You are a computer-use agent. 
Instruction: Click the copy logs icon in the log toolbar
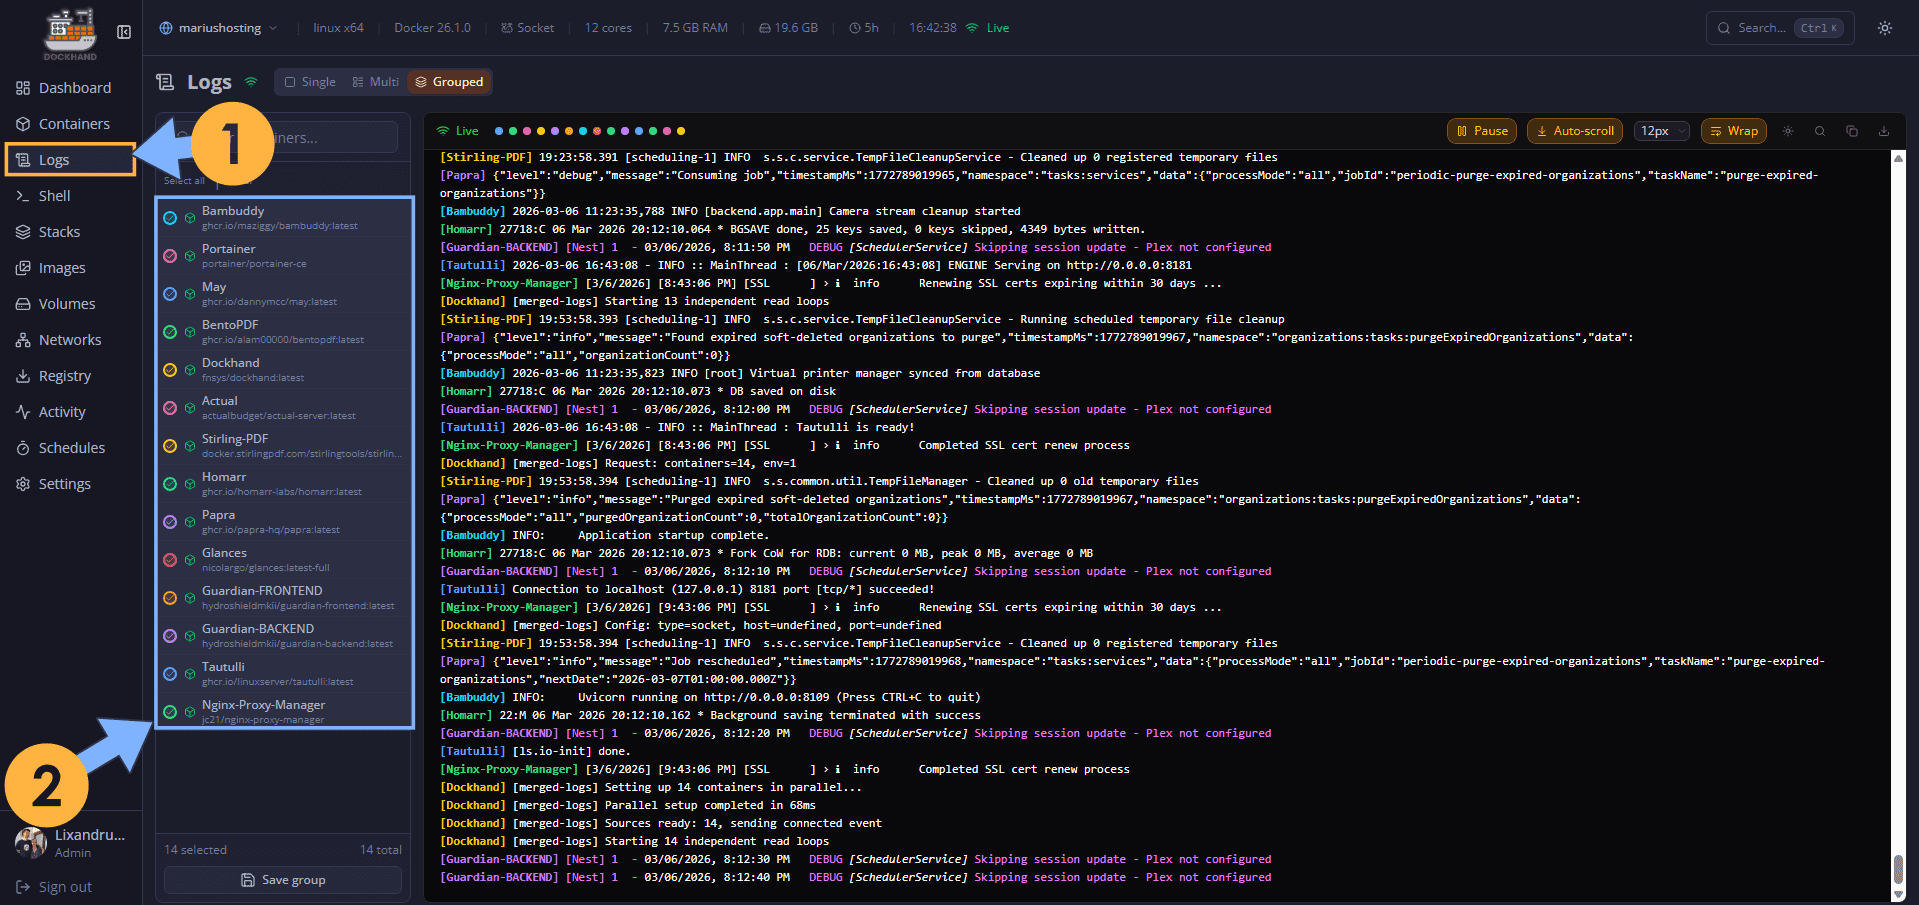coord(1851,130)
